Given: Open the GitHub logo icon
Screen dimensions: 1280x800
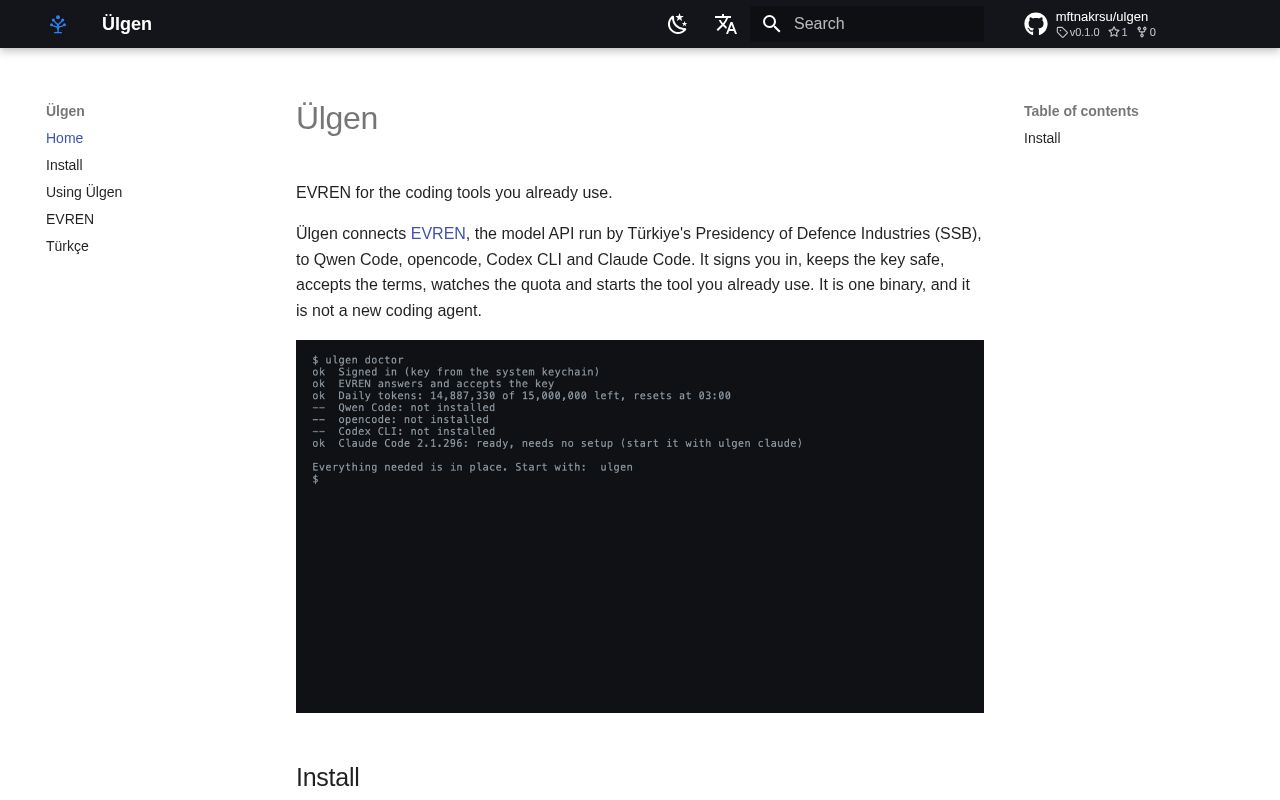Looking at the screenshot, I should coord(1036,24).
